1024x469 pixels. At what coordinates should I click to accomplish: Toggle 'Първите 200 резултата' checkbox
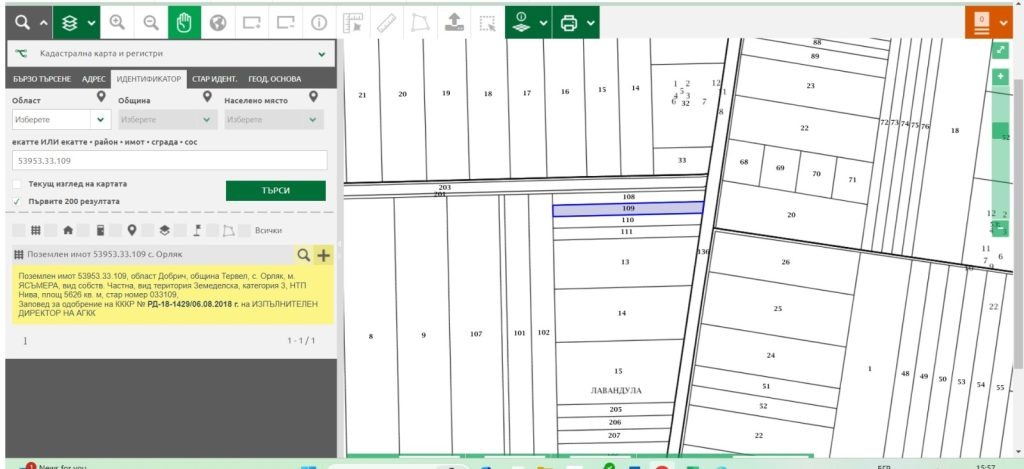(17, 201)
